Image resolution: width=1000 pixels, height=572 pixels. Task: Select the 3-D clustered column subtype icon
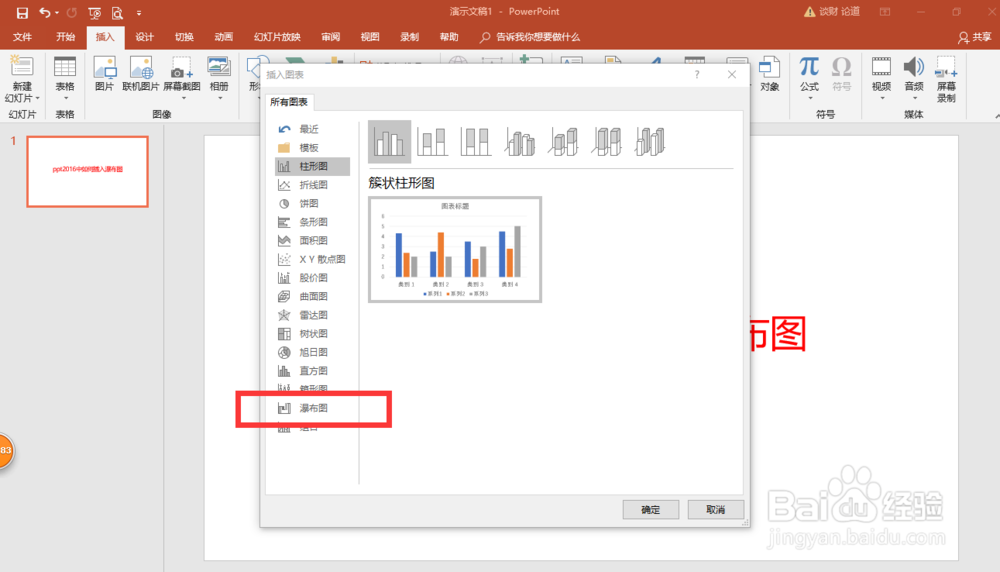520,142
